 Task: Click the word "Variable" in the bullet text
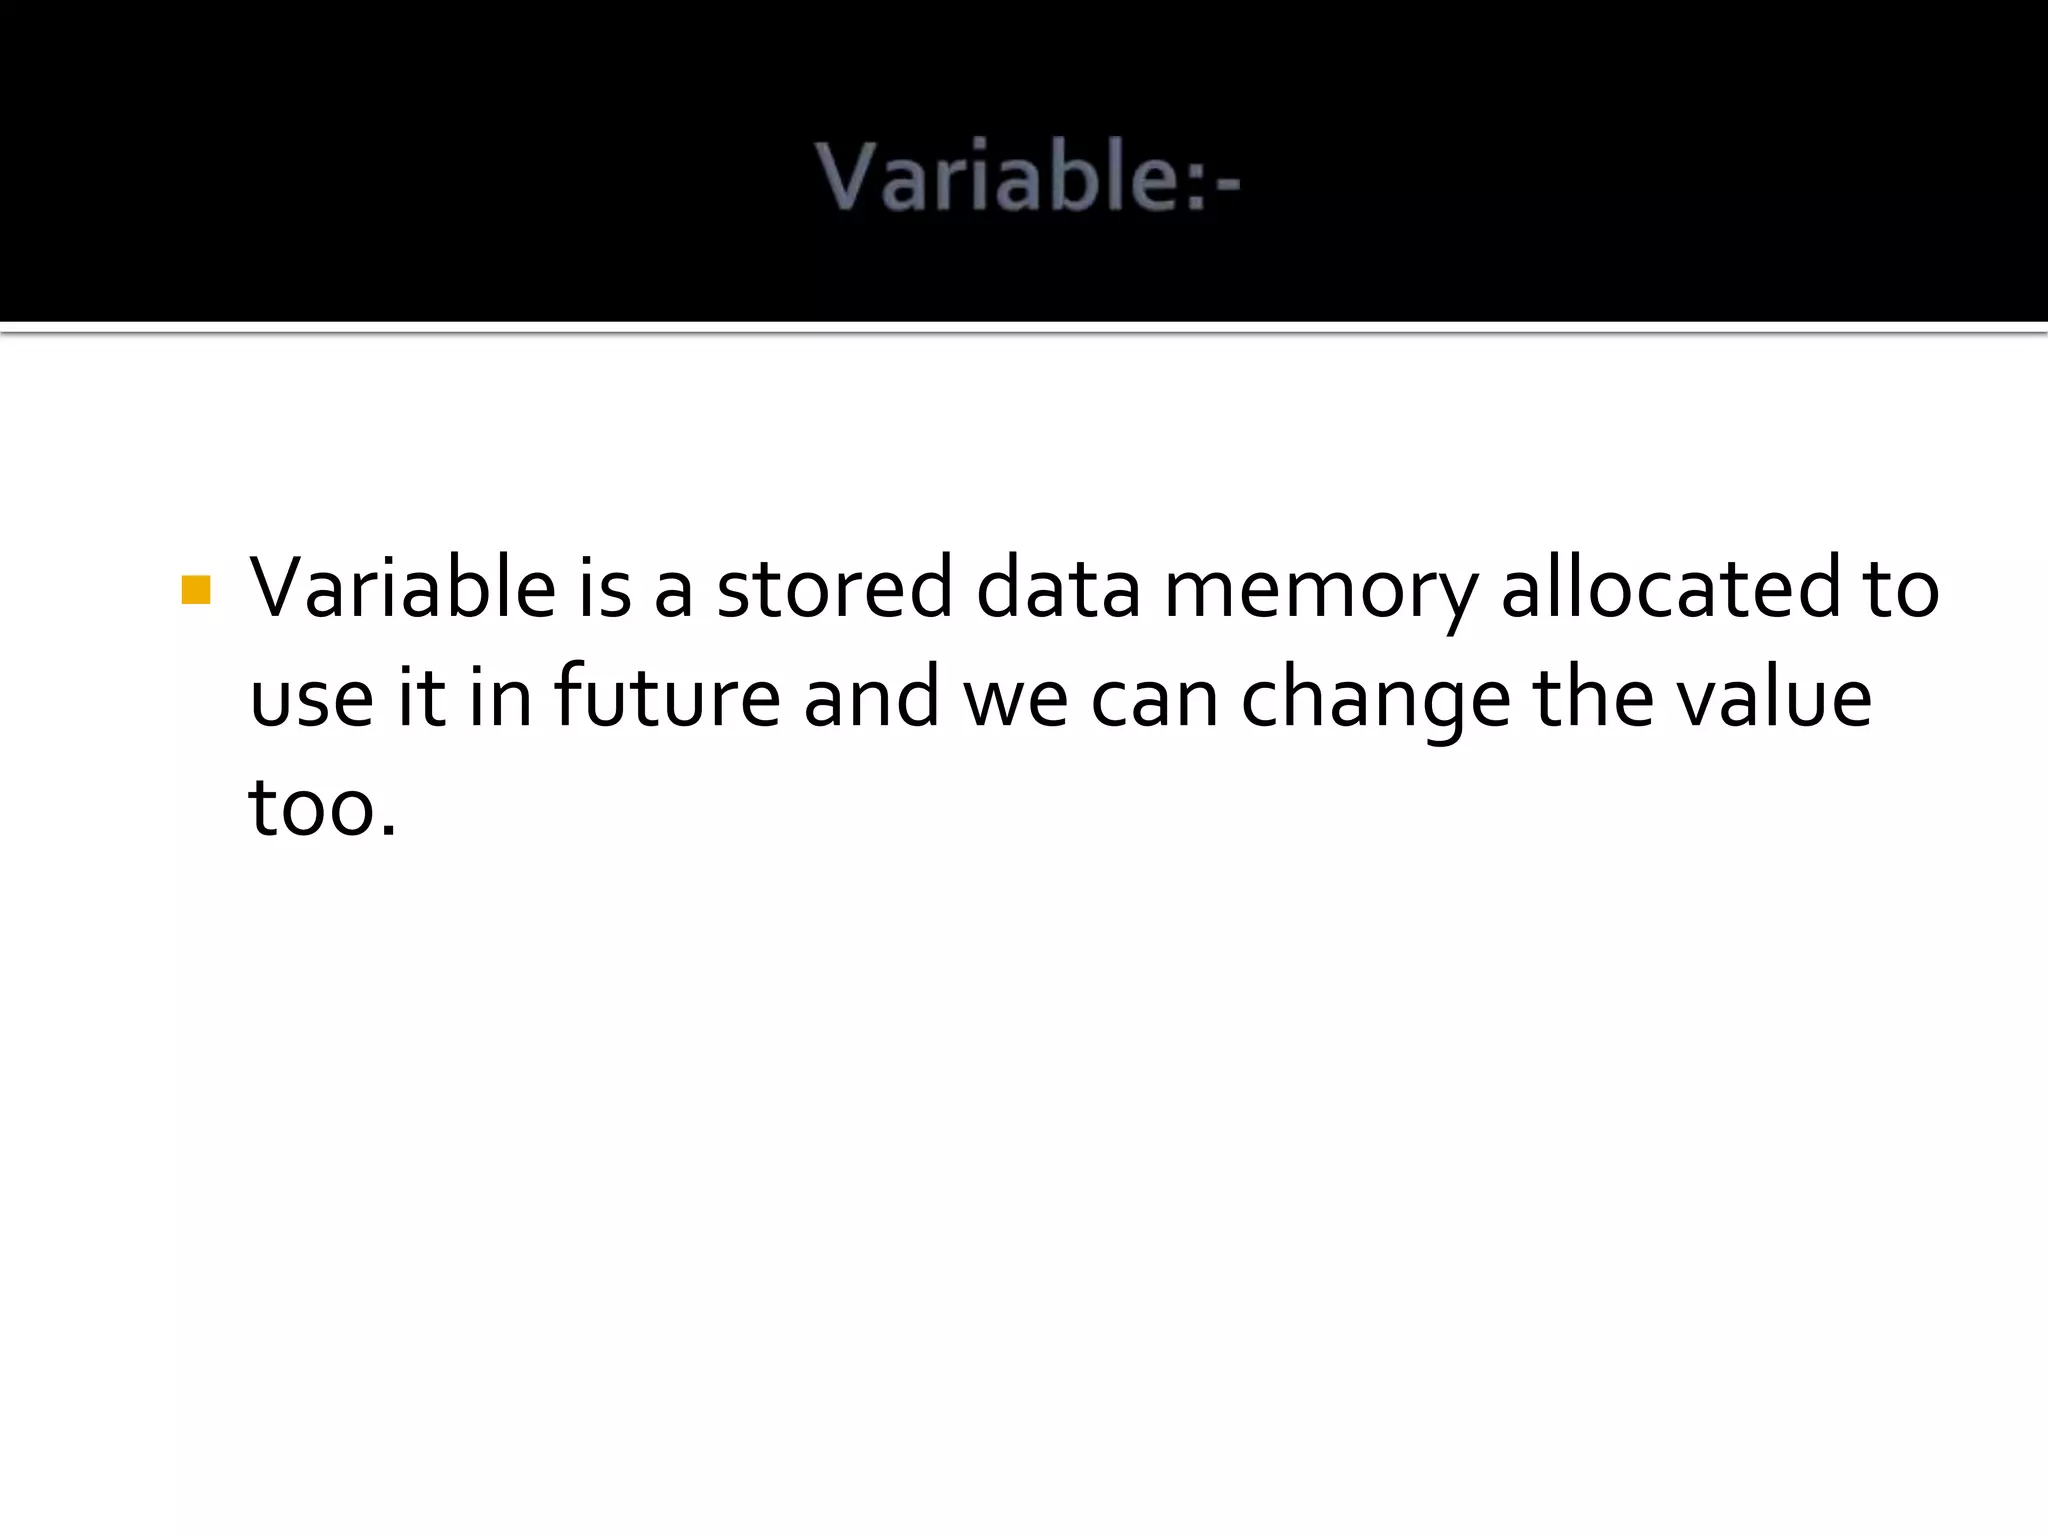(x=402, y=588)
